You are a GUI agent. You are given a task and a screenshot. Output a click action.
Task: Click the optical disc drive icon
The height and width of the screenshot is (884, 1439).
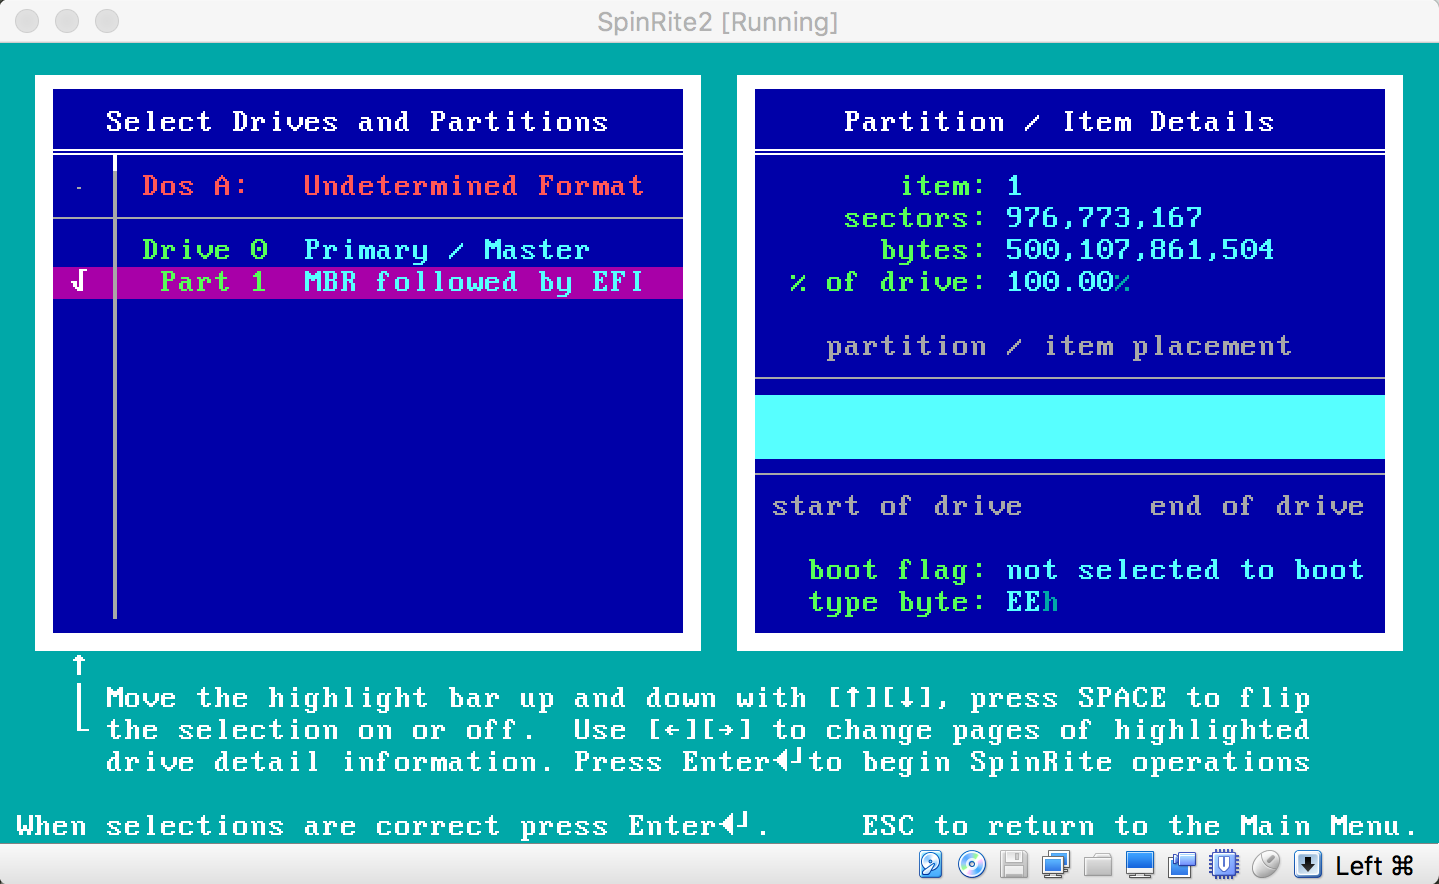point(971,864)
